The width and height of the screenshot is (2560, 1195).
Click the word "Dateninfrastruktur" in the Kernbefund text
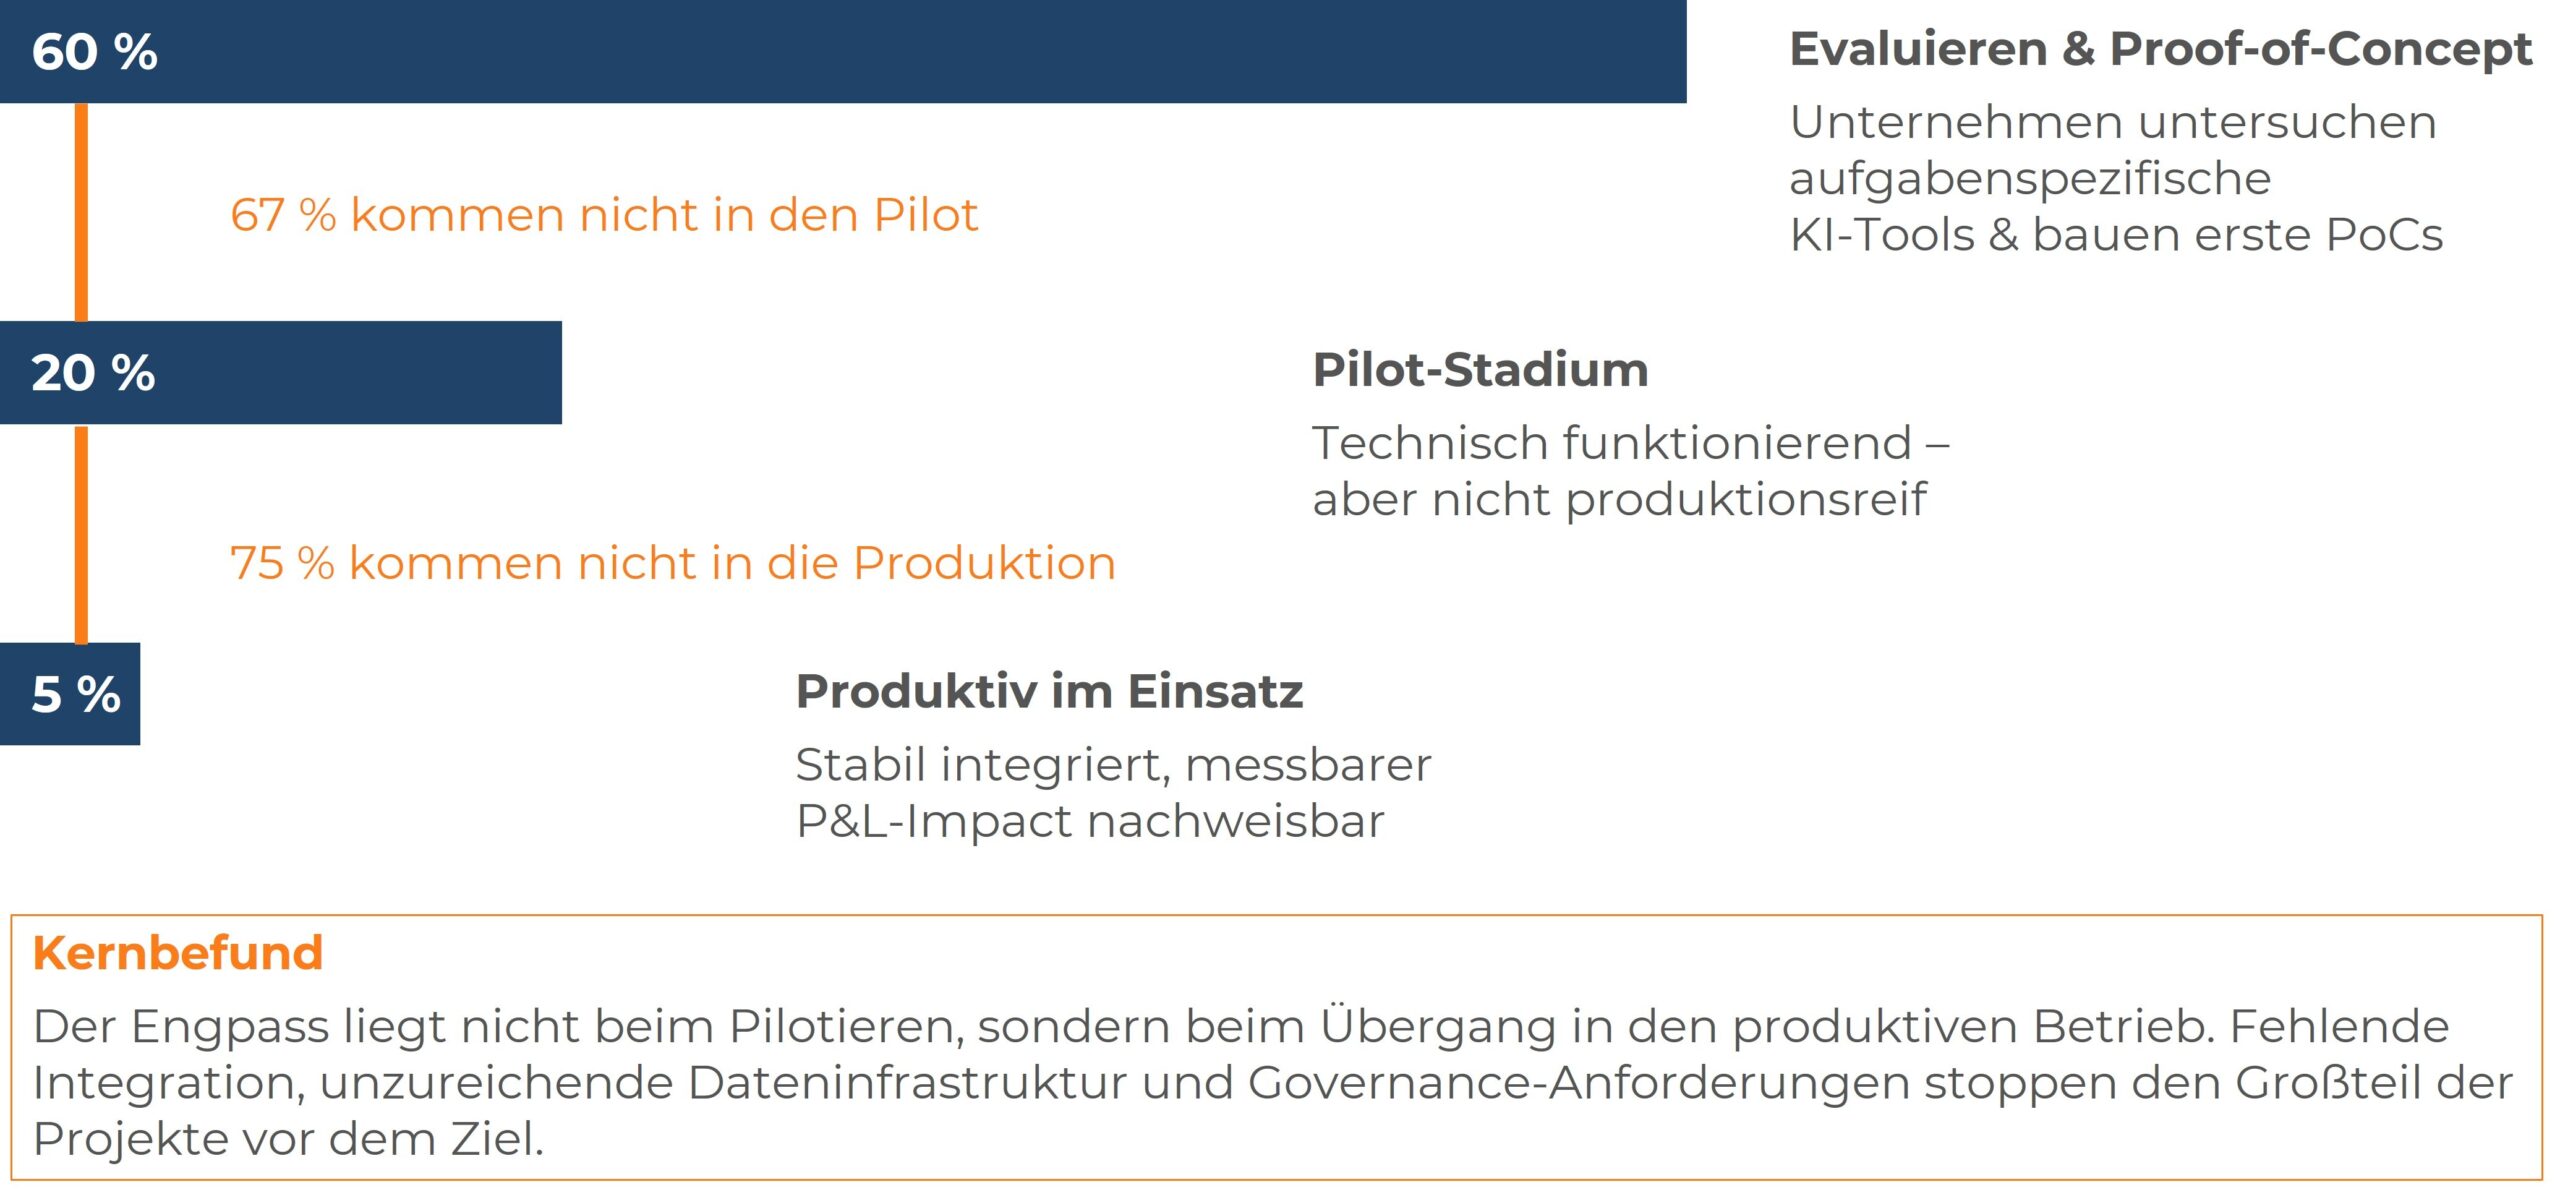907,1083
